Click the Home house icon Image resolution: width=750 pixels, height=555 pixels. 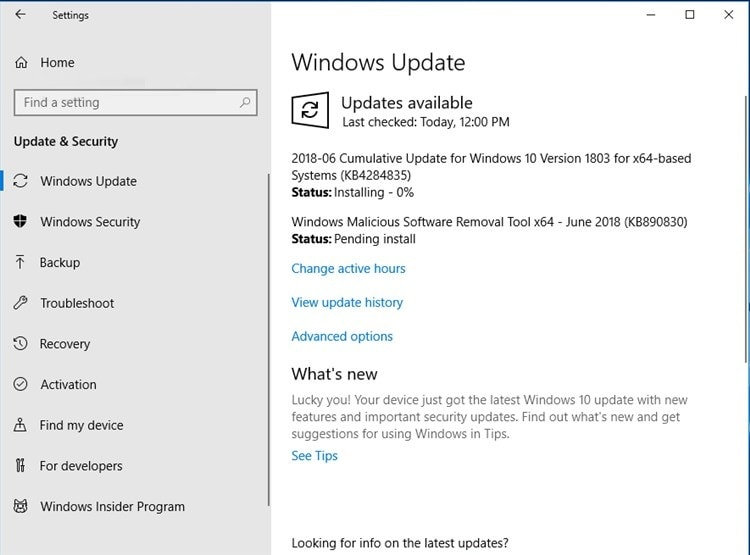coord(21,62)
